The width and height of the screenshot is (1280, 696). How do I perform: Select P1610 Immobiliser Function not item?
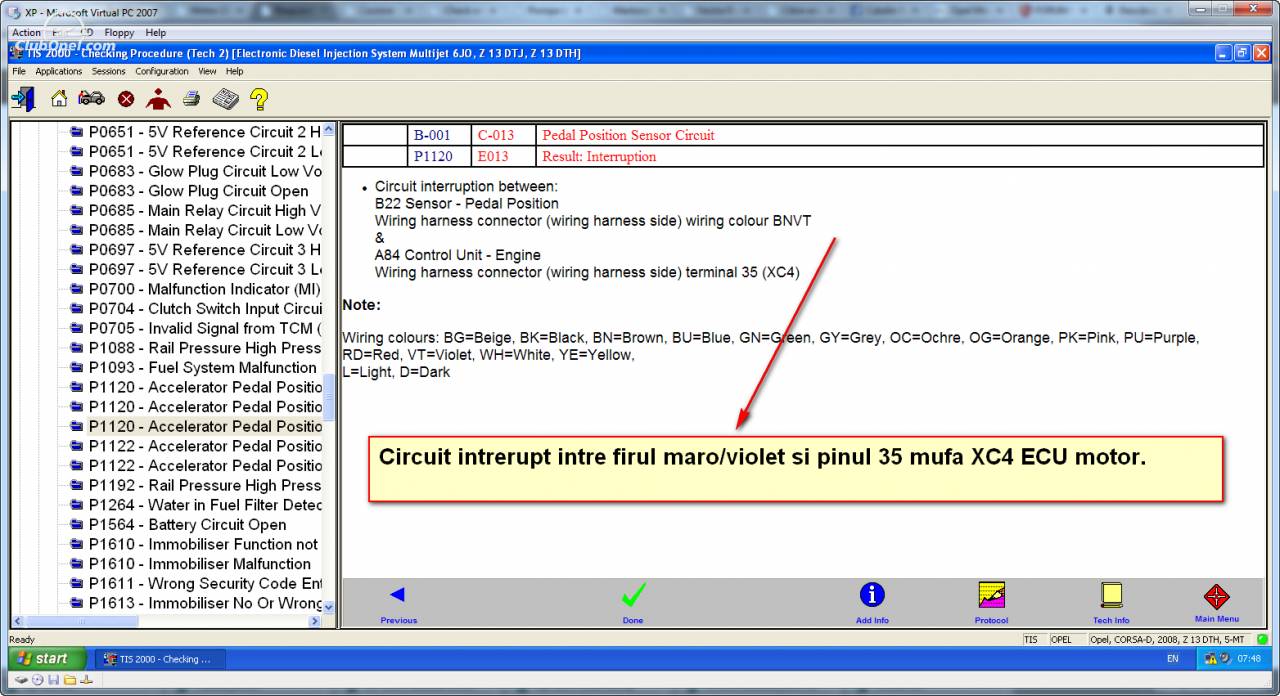coord(195,544)
